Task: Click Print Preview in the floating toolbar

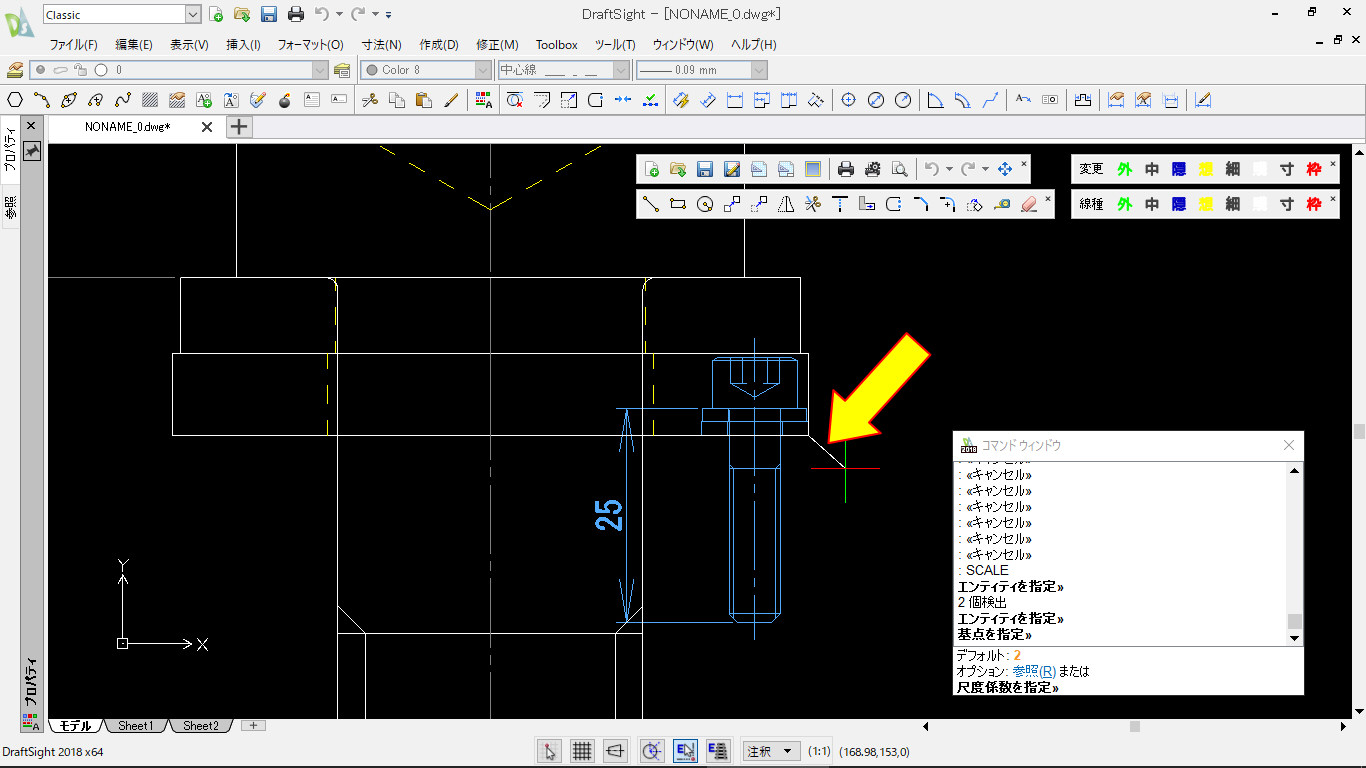Action: click(899, 169)
